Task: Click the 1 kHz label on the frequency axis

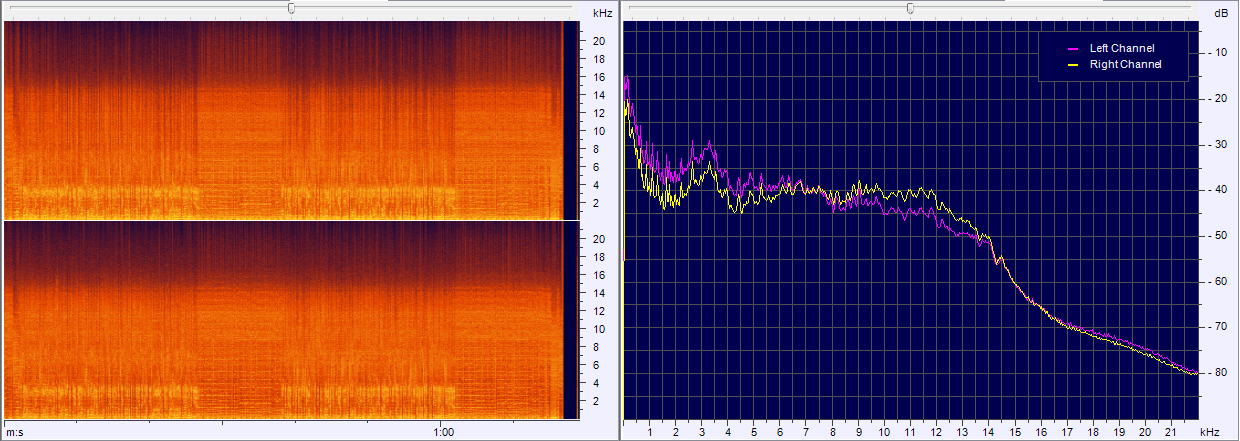Action: [x=651, y=432]
